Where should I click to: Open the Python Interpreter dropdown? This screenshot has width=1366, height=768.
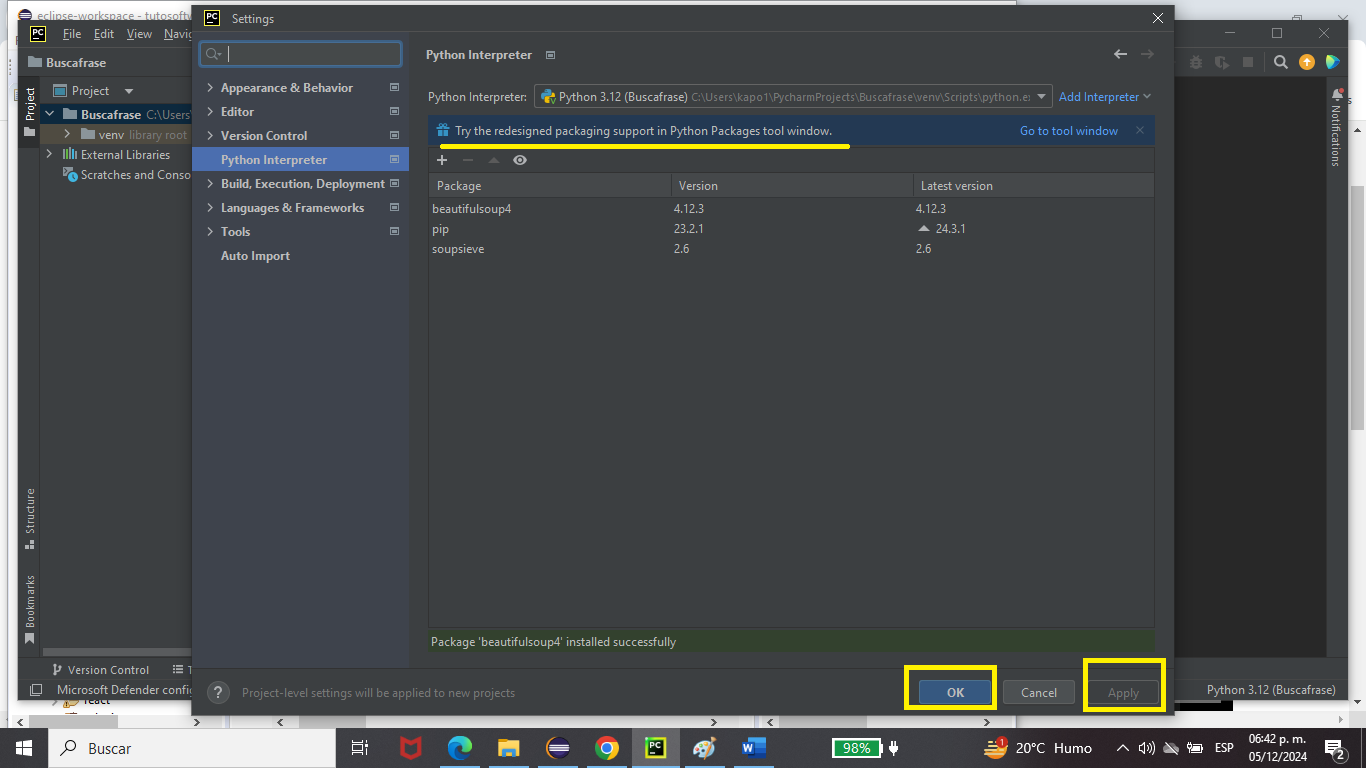pos(794,97)
